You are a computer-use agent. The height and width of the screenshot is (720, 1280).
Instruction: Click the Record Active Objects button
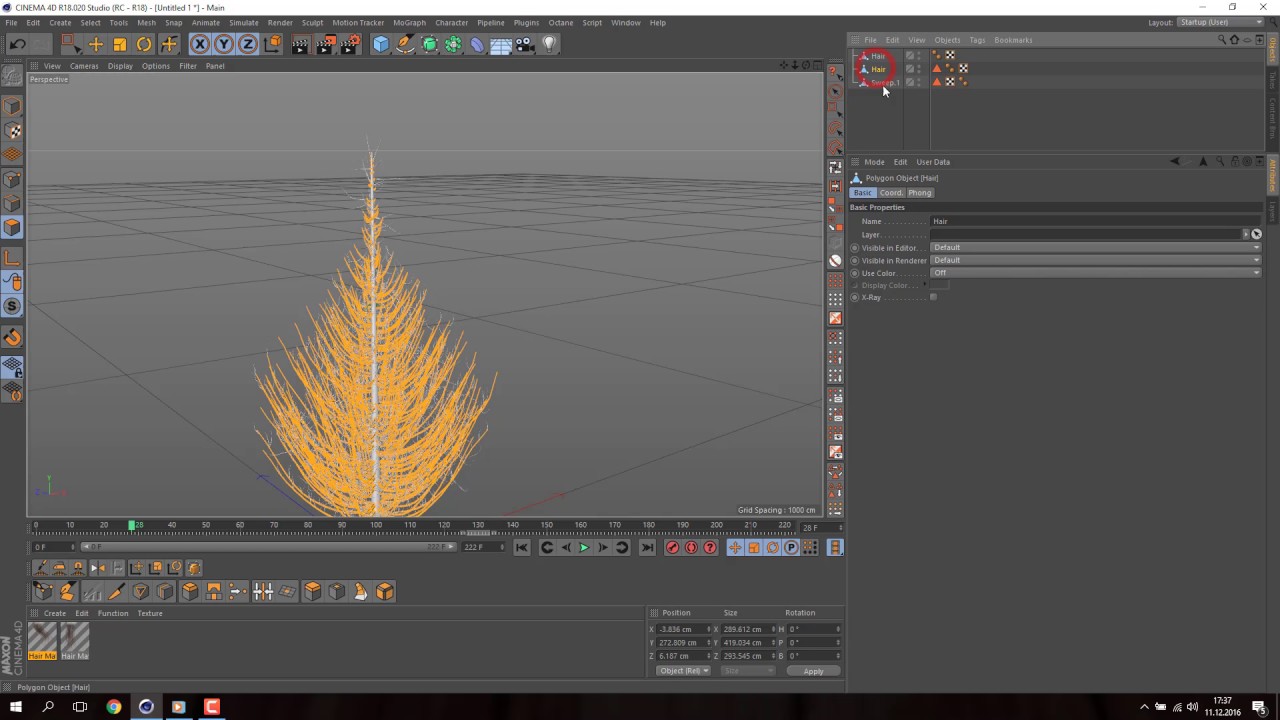[x=672, y=547]
